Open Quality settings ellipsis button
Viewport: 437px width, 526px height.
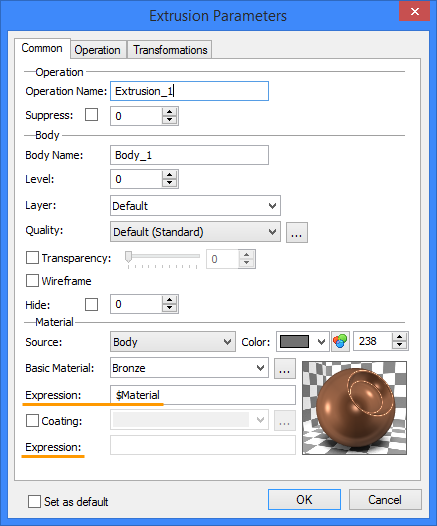(296, 232)
